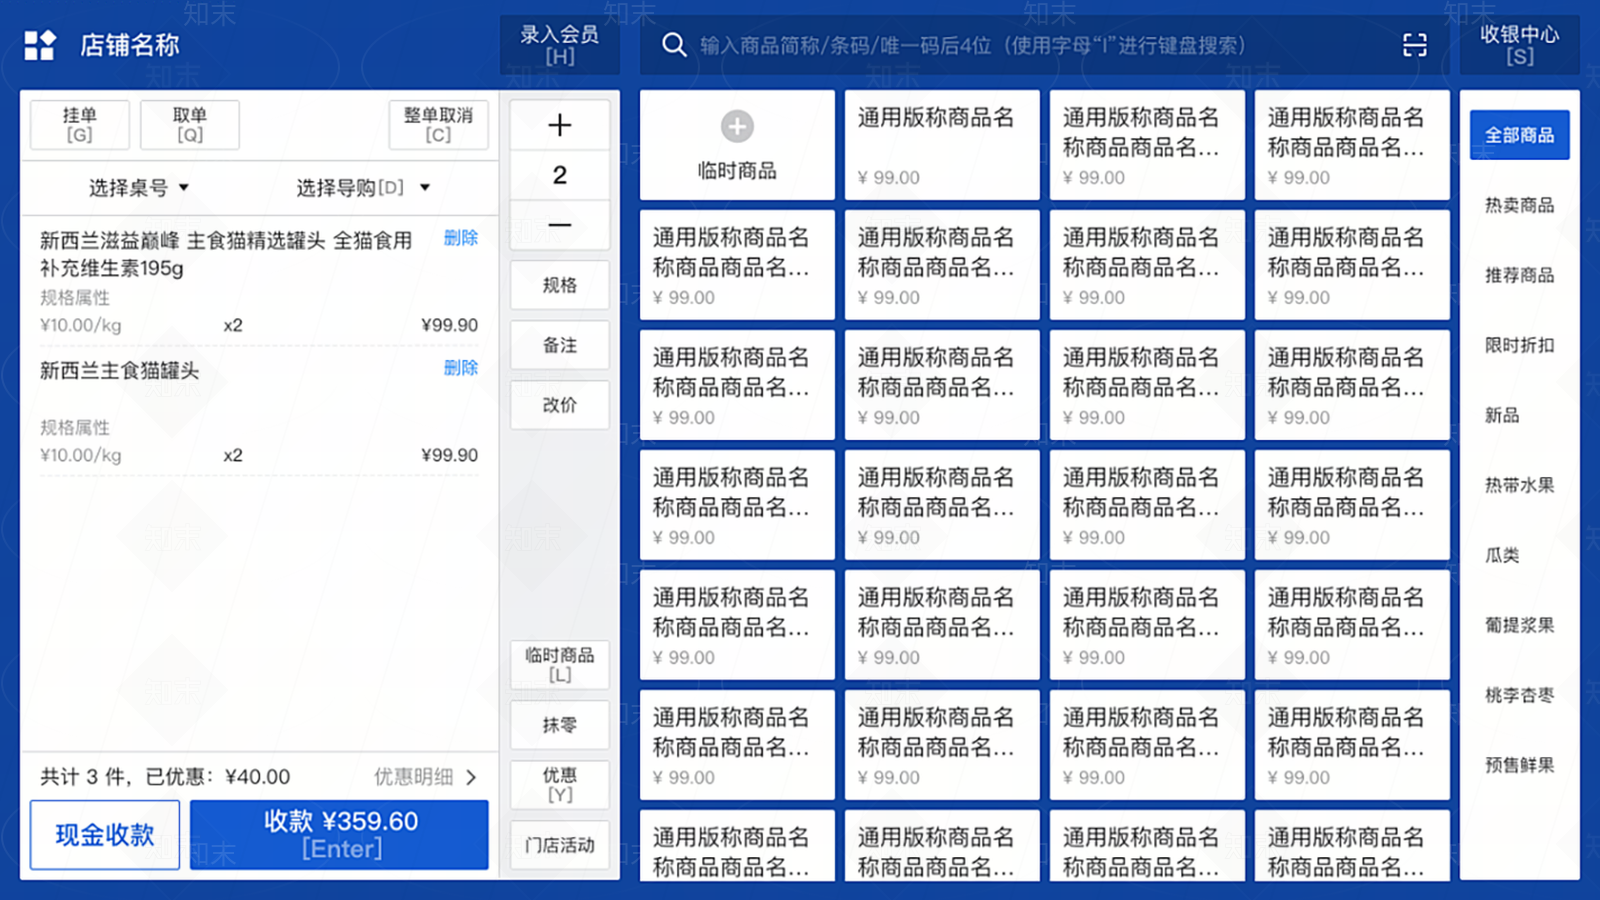
Task: Switch to the 预售鲜果 category
Action: coord(1519,765)
